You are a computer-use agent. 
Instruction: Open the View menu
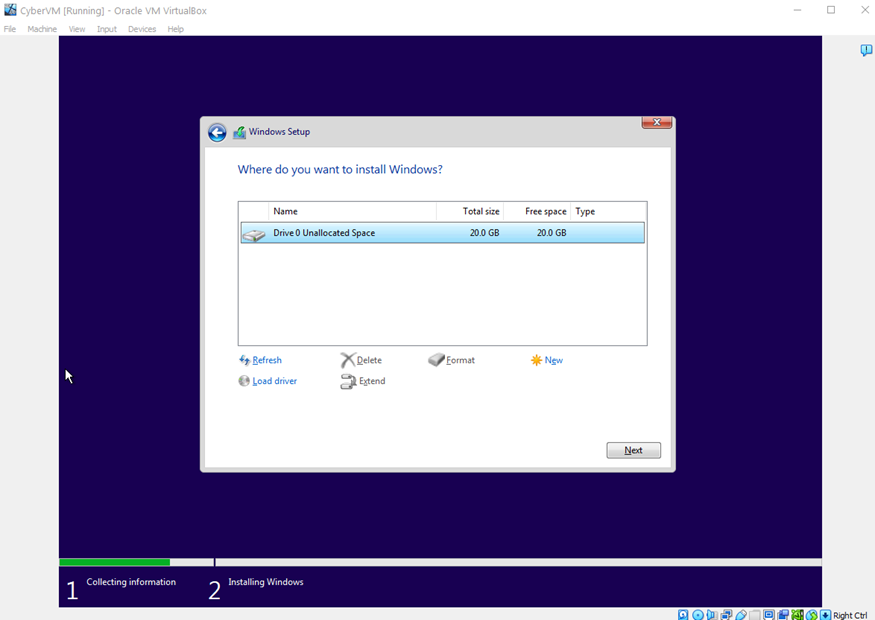[x=77, y=29]
